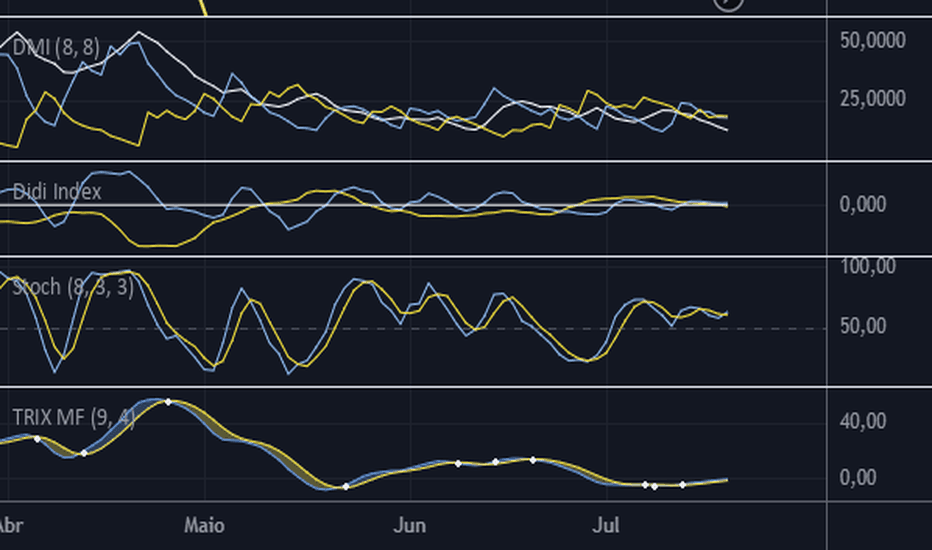Click the TRIX crossover dot at the peak

[168, 403]
